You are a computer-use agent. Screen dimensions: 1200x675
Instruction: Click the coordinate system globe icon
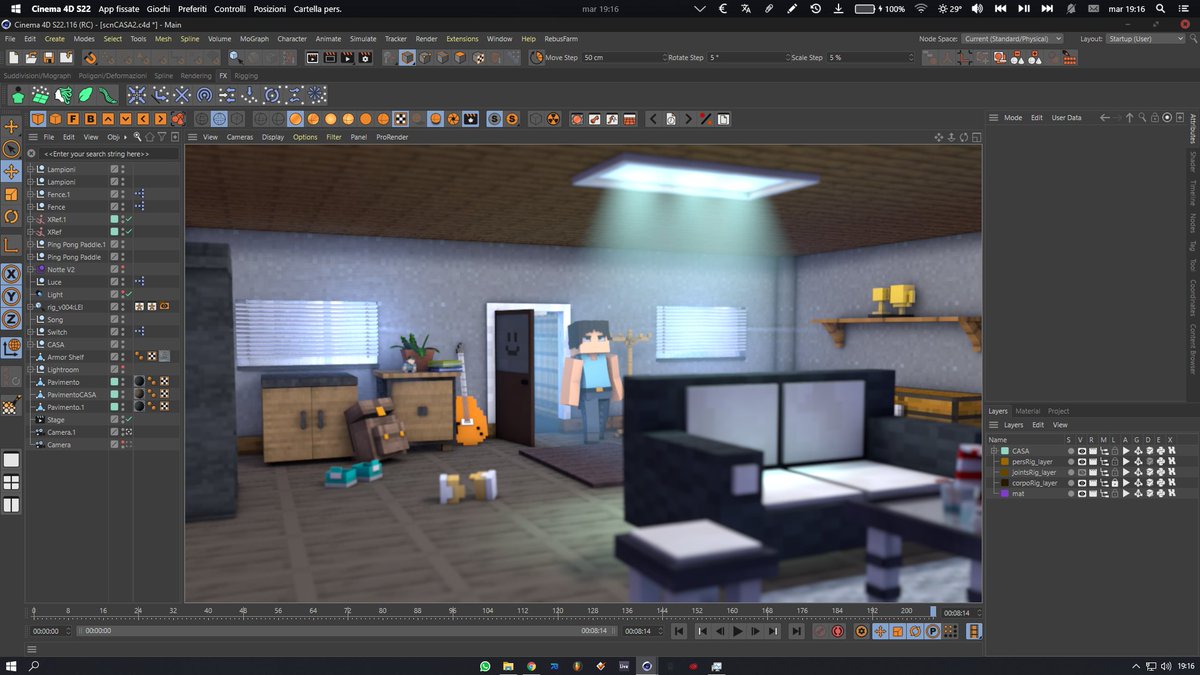(x=12, y=347)
